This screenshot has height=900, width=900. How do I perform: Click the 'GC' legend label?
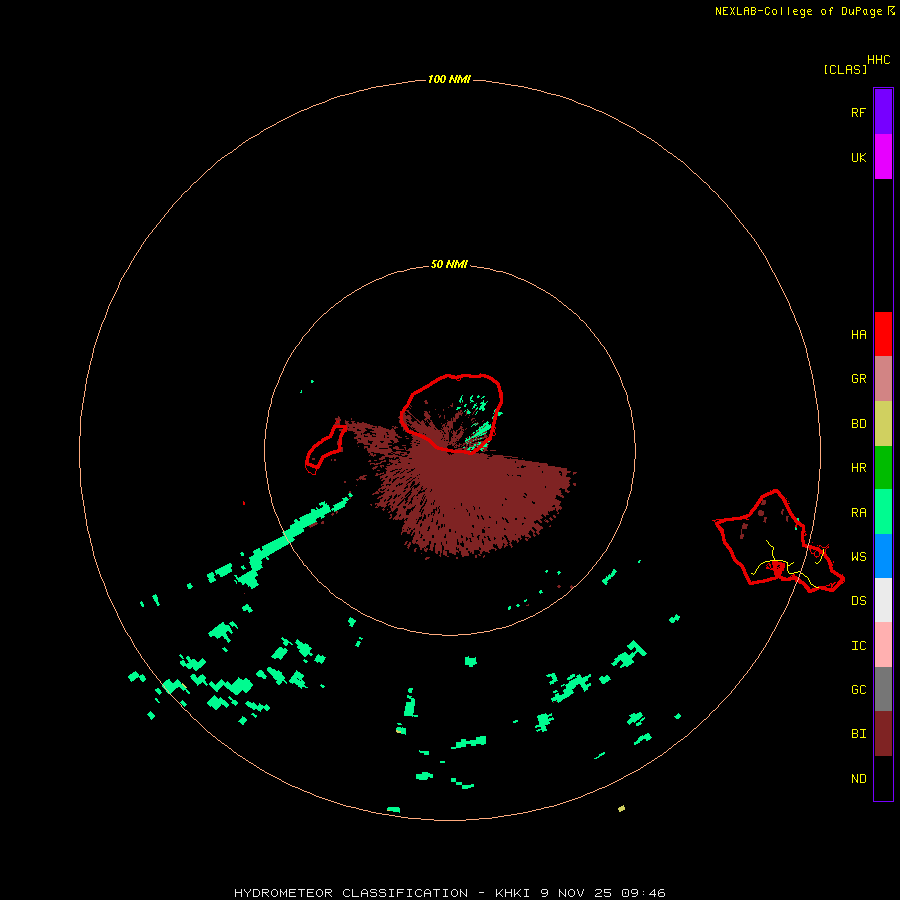click(x=859, y=690)
